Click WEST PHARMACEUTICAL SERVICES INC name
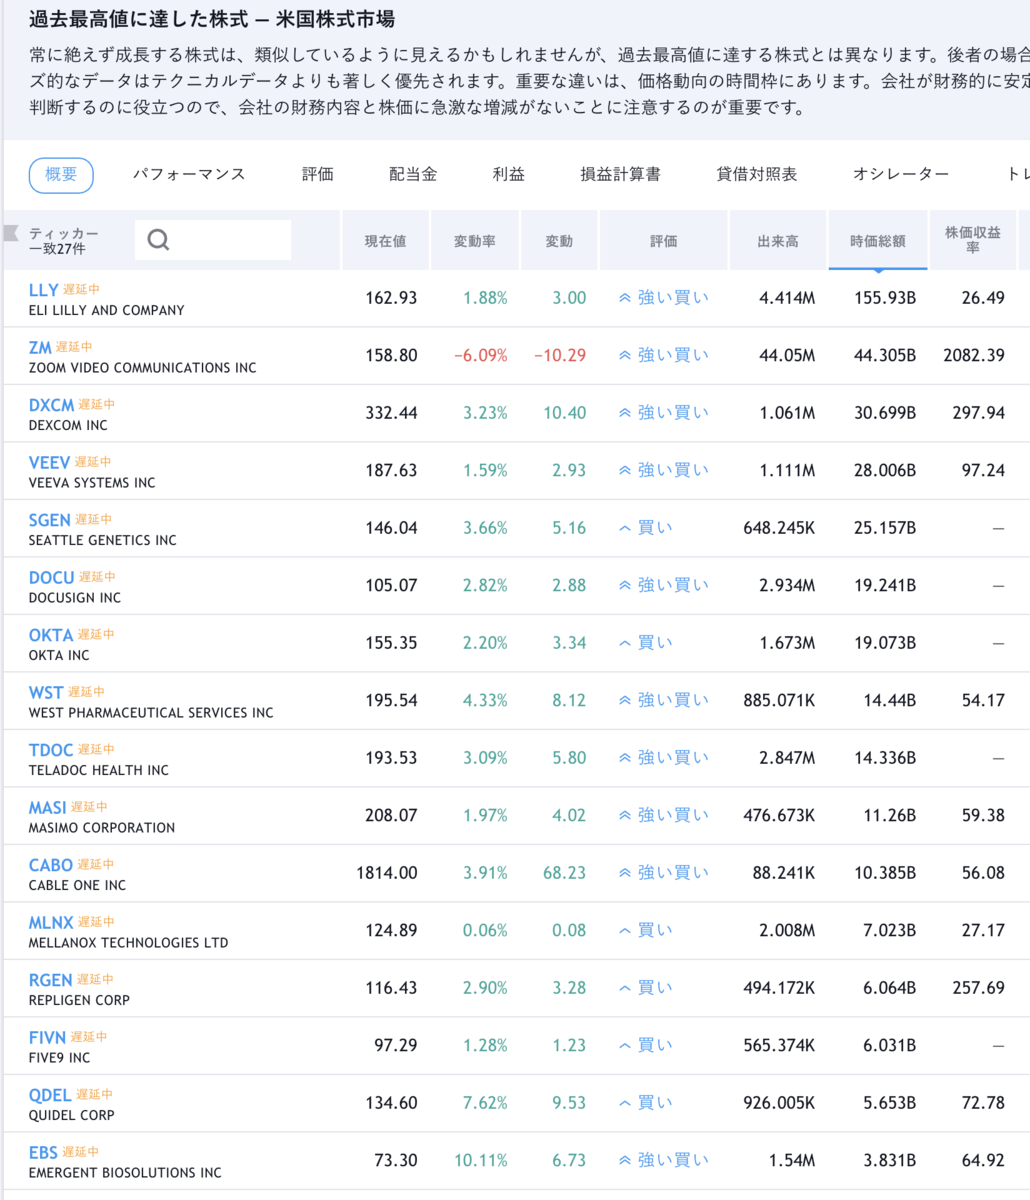1030x1200 pixels. coord(151,713)
